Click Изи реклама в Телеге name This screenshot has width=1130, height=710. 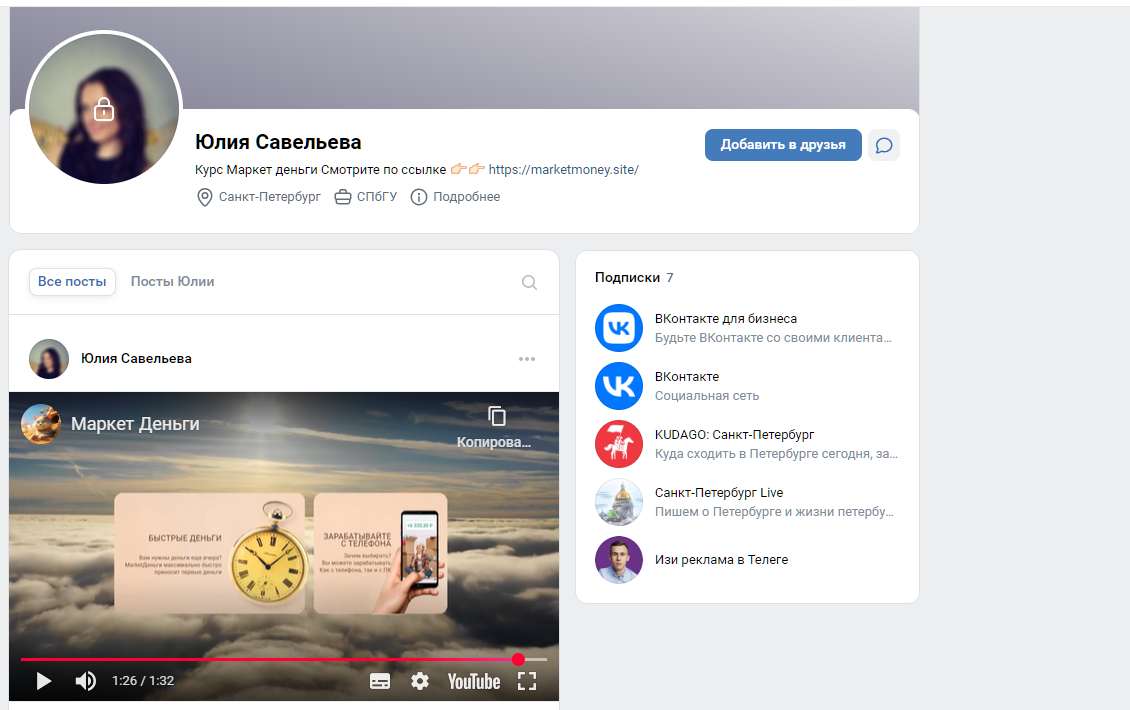721,559
